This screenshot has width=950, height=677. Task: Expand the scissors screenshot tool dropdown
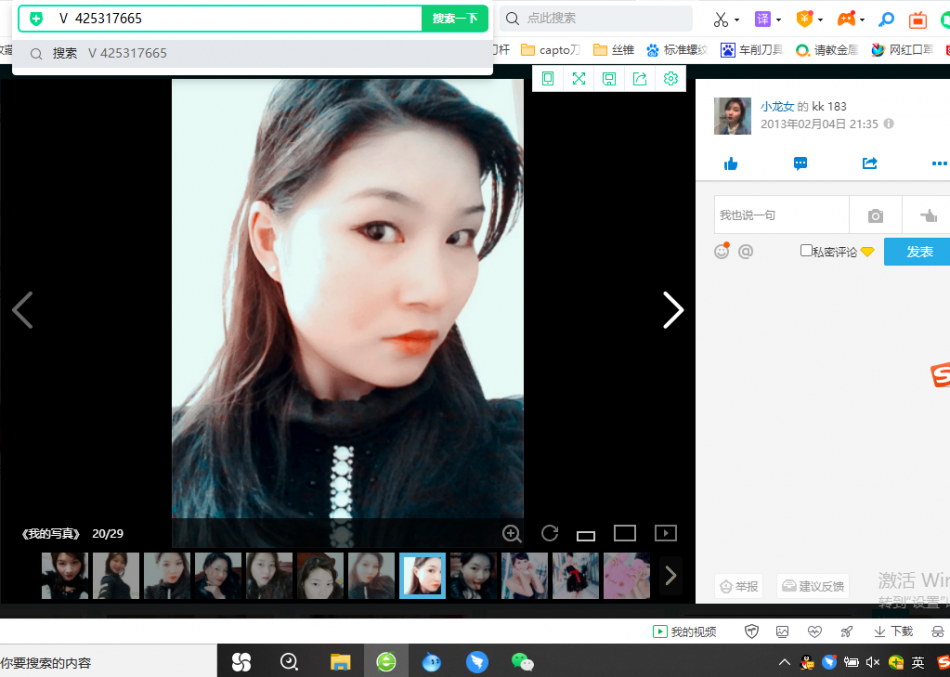[737, 20]
